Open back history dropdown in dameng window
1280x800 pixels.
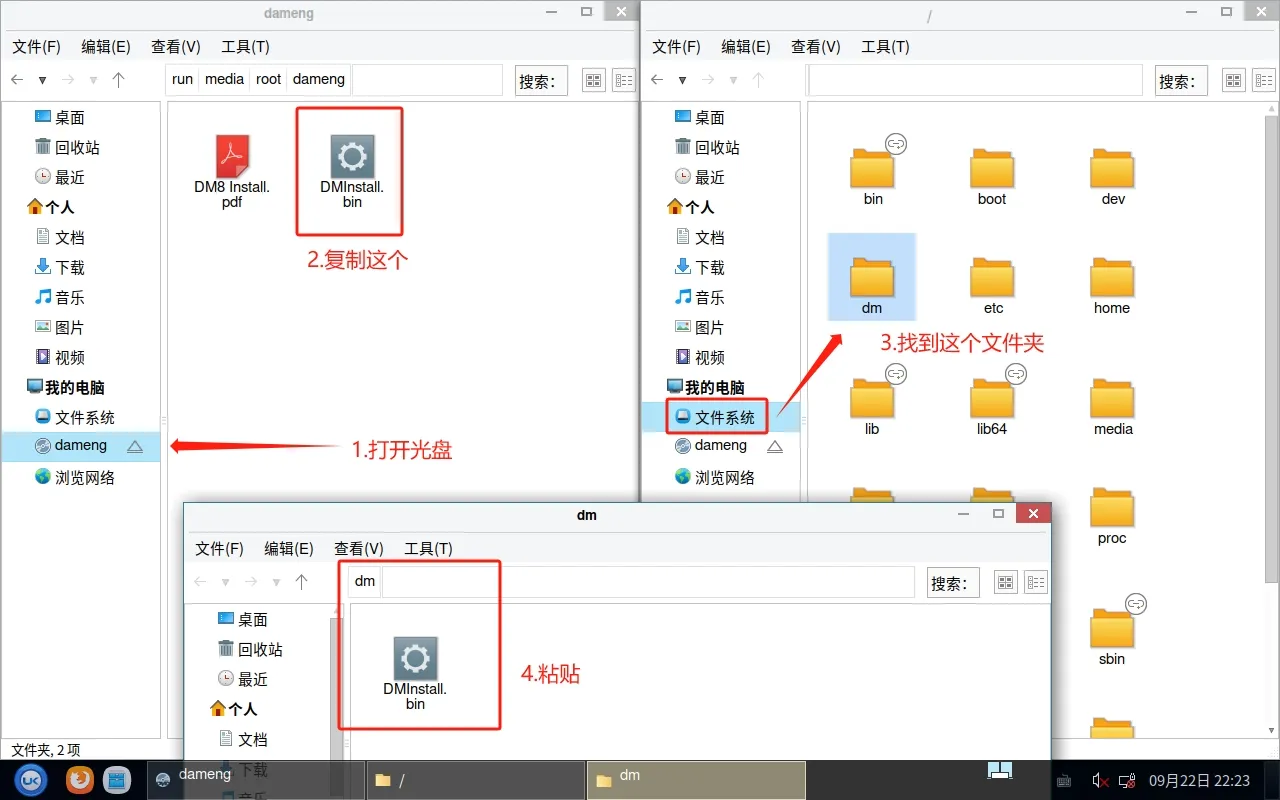tap(42, 80)
